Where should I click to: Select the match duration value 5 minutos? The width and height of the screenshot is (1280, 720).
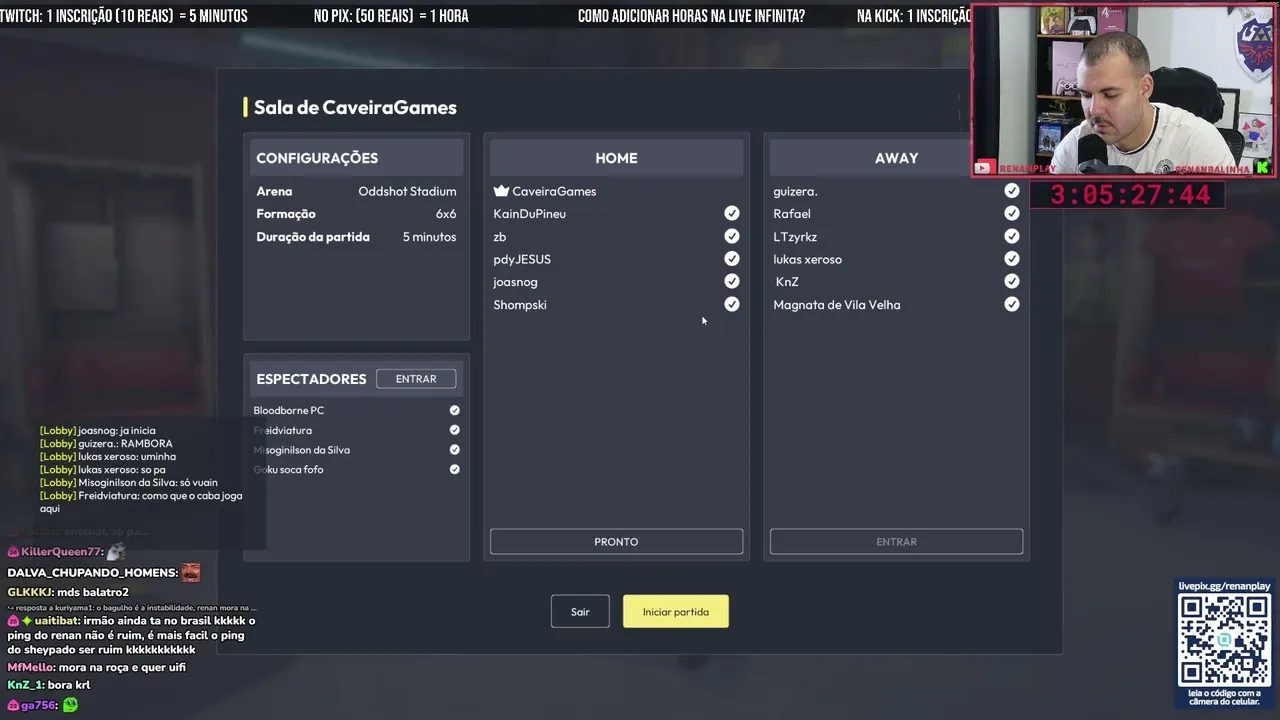[x=429, y=237]
